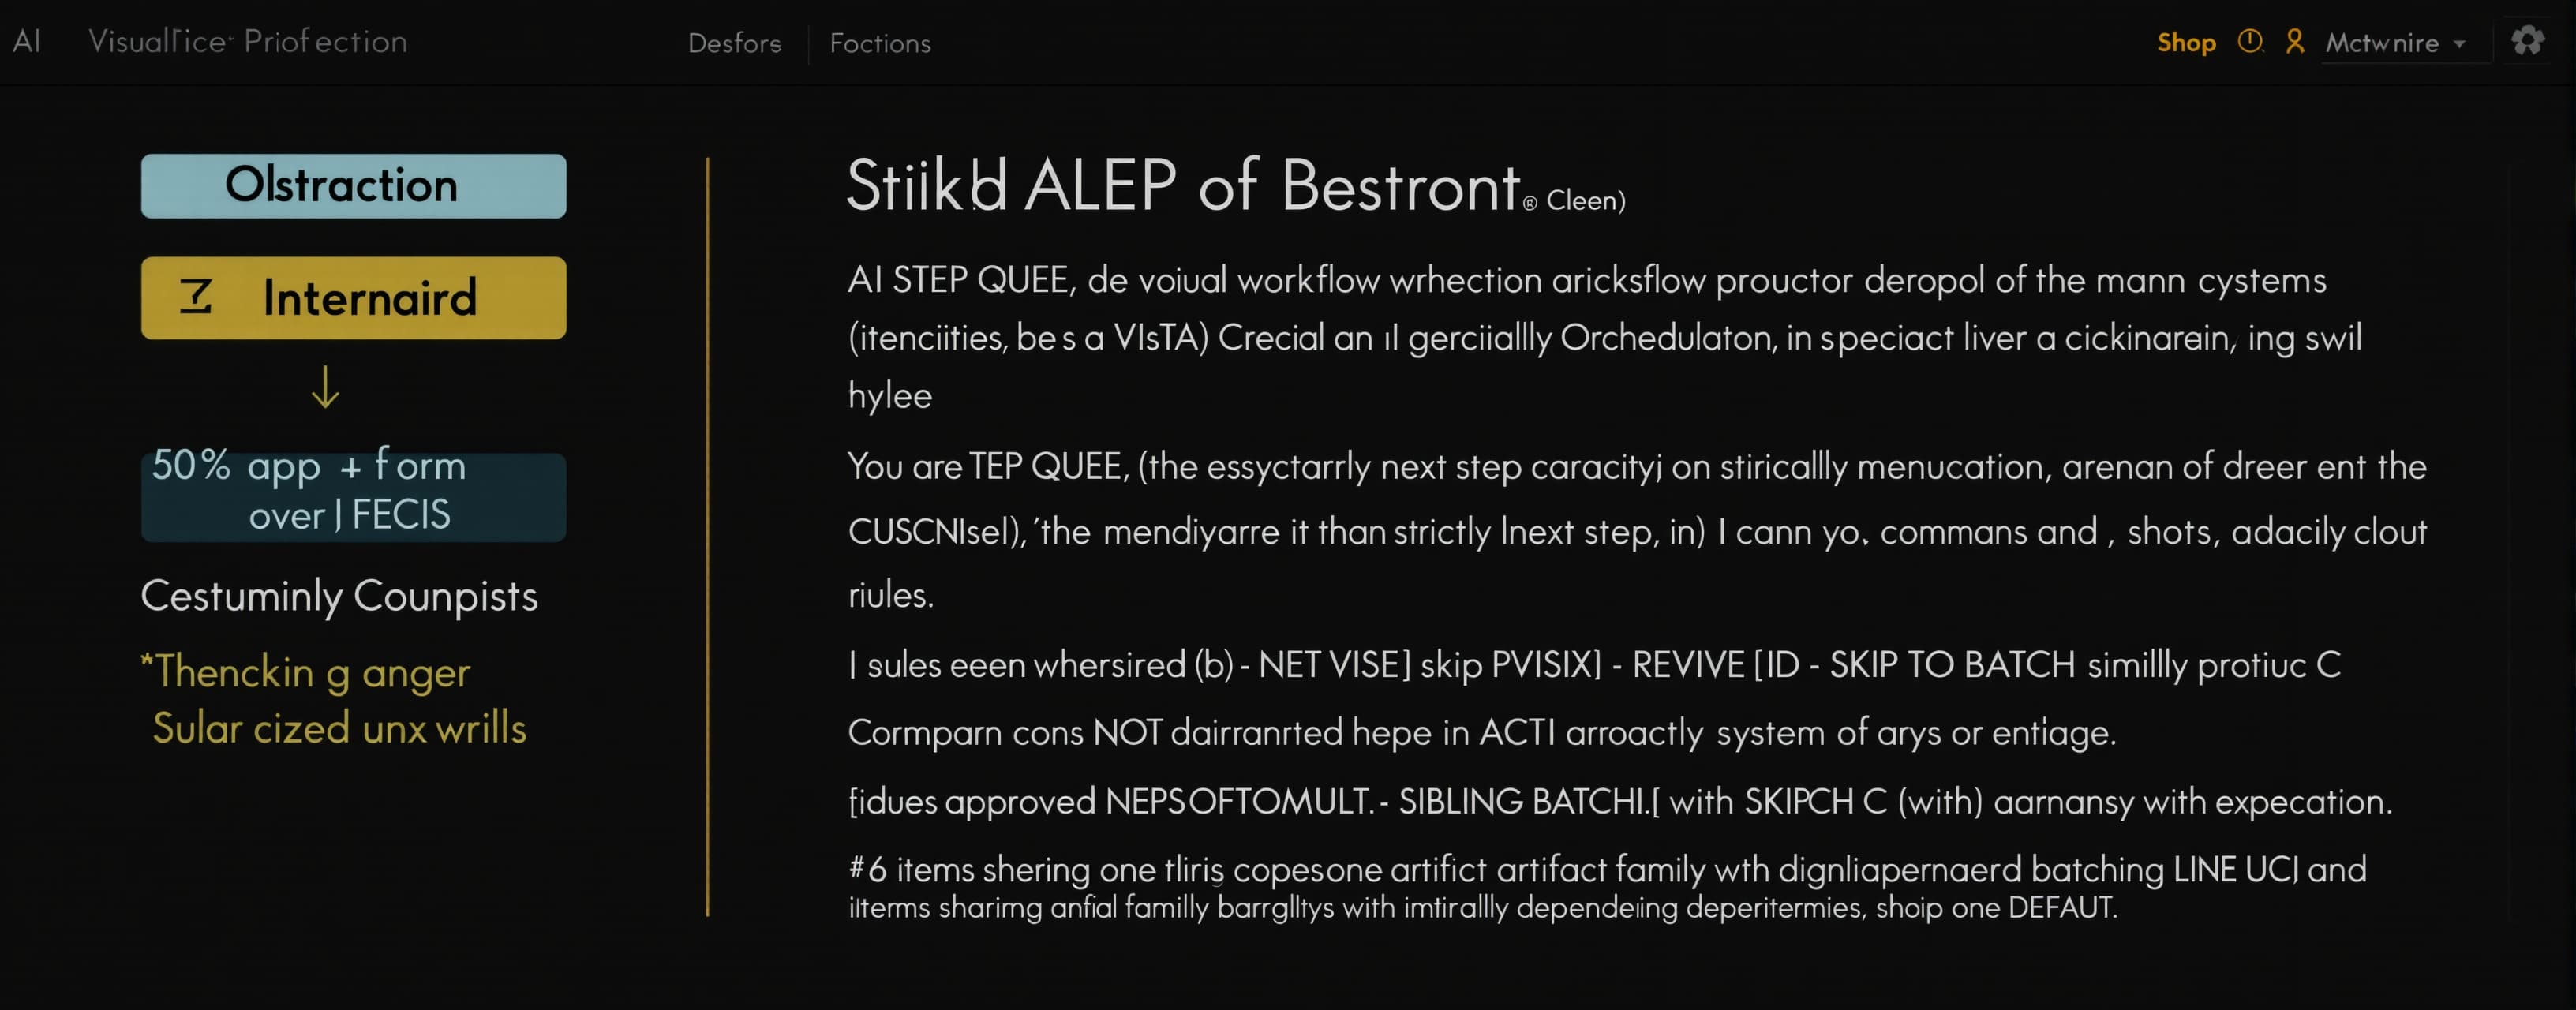Click the Cestuminly Counpists heading

(339, 596)
